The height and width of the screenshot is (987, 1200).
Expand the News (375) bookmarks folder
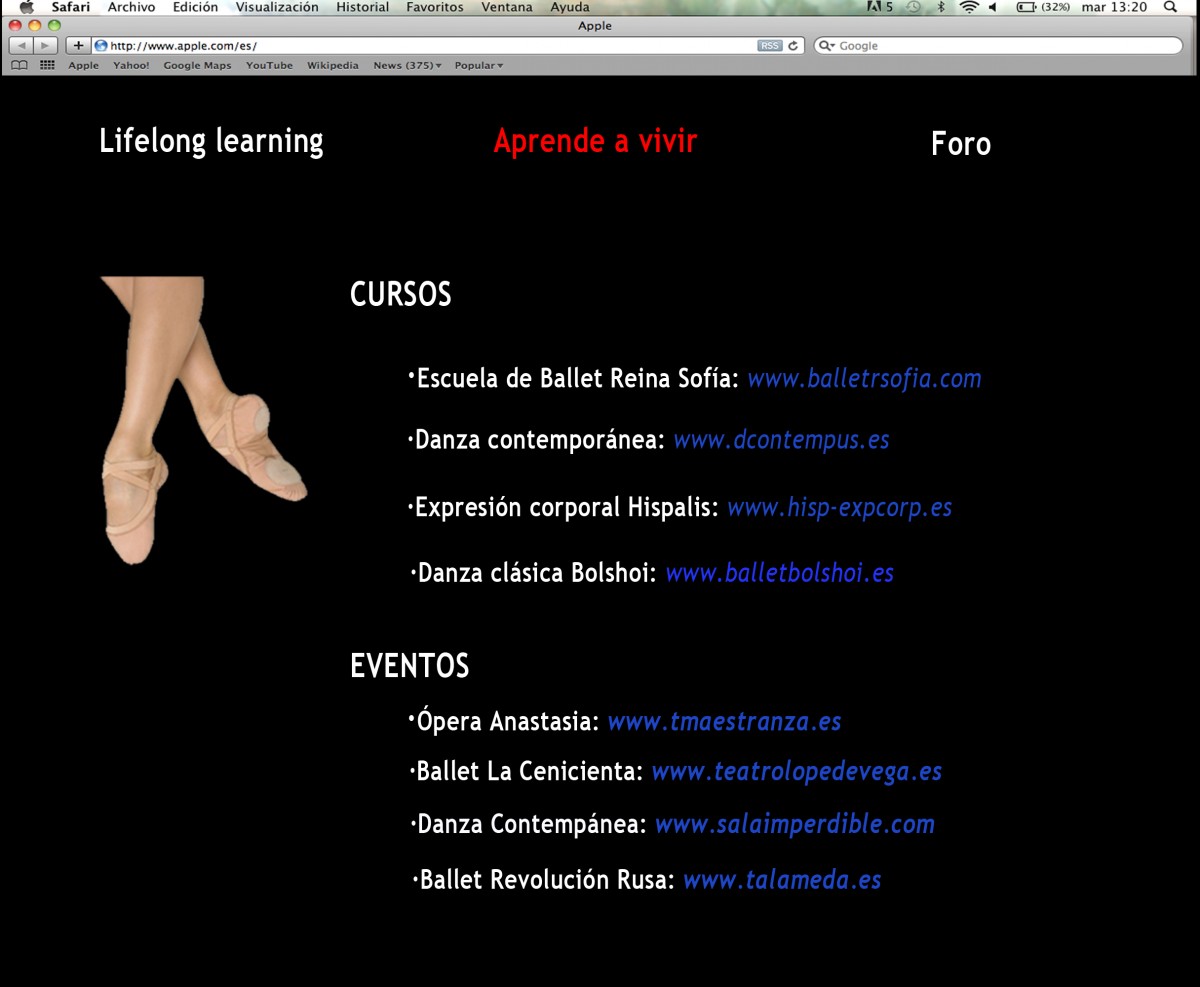(x=407, y=65)
